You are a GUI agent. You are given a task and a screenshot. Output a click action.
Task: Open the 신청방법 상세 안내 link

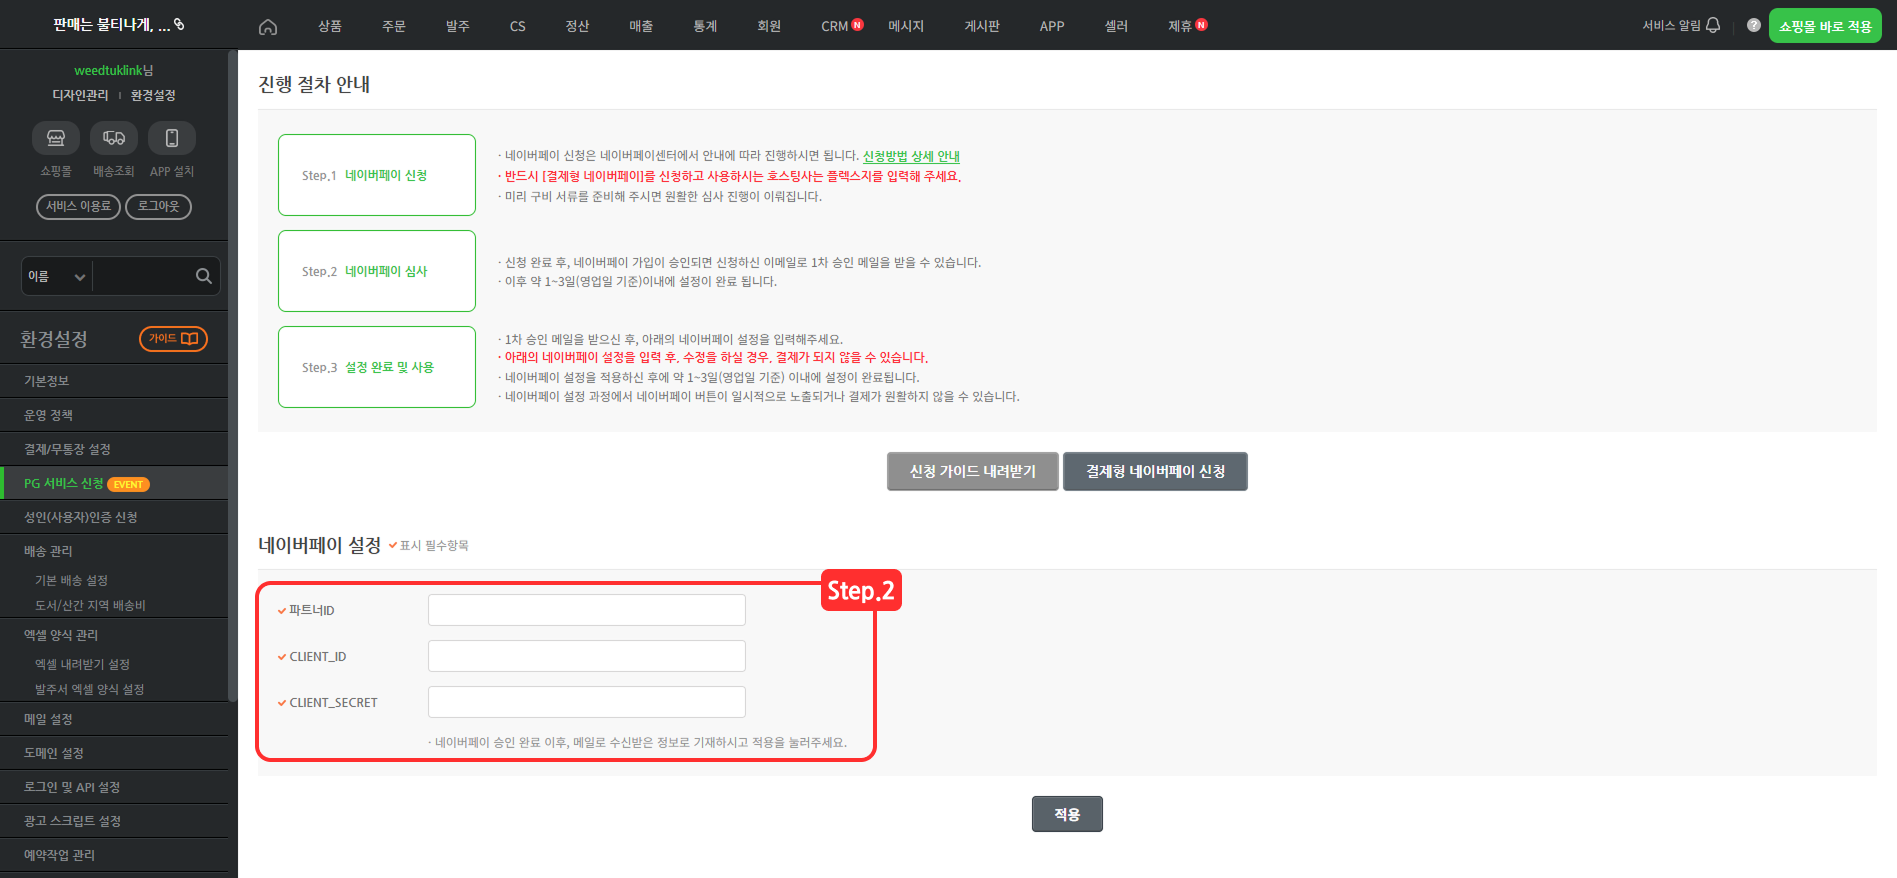[x=911, y=156]
